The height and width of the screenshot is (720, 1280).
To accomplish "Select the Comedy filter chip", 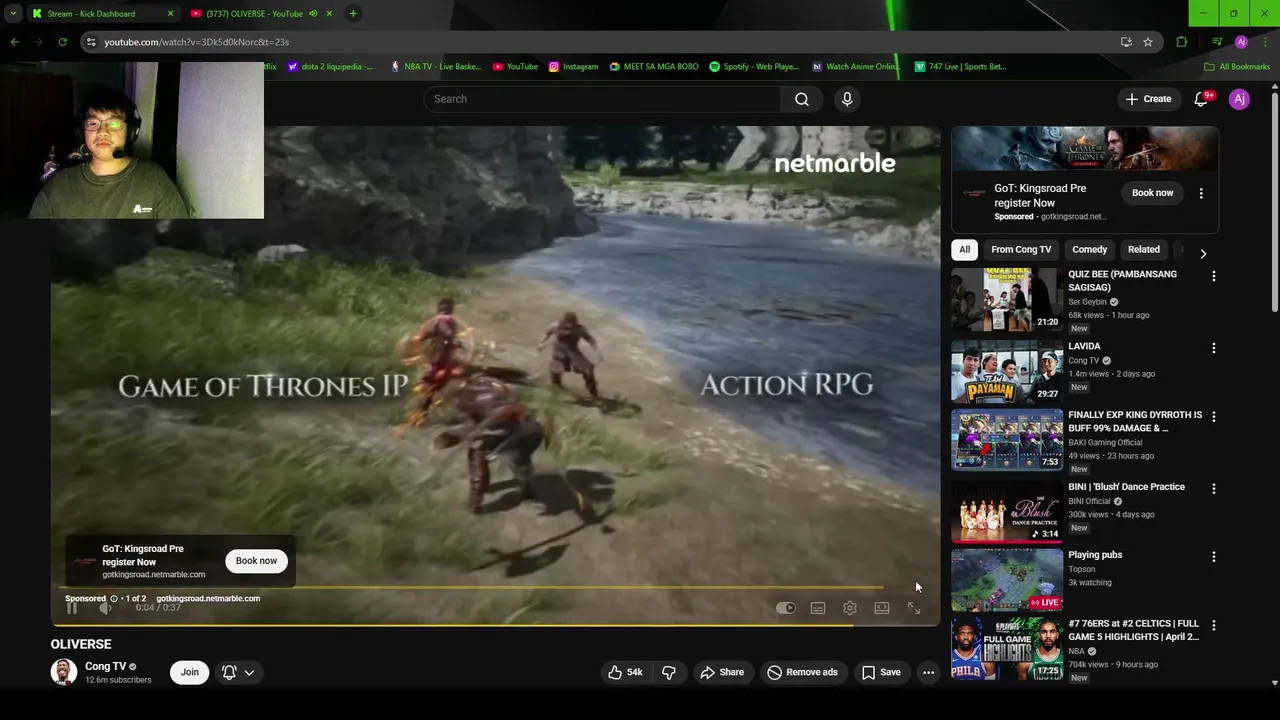I will point(1089,250).
